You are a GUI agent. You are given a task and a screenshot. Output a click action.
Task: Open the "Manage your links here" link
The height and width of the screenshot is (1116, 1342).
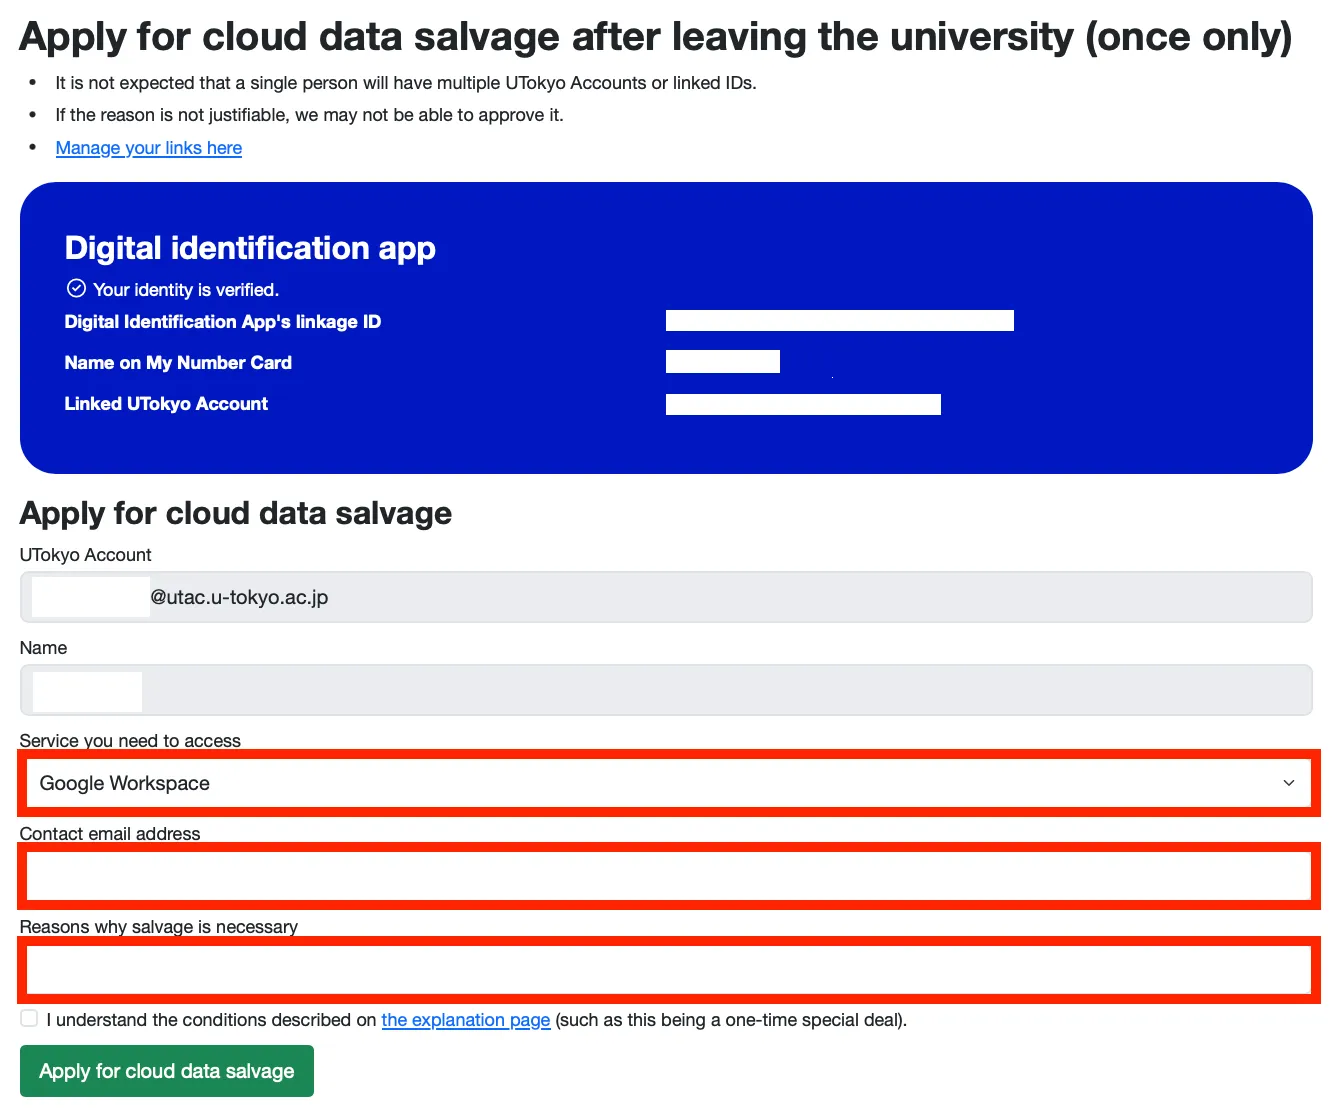[149, 148]
